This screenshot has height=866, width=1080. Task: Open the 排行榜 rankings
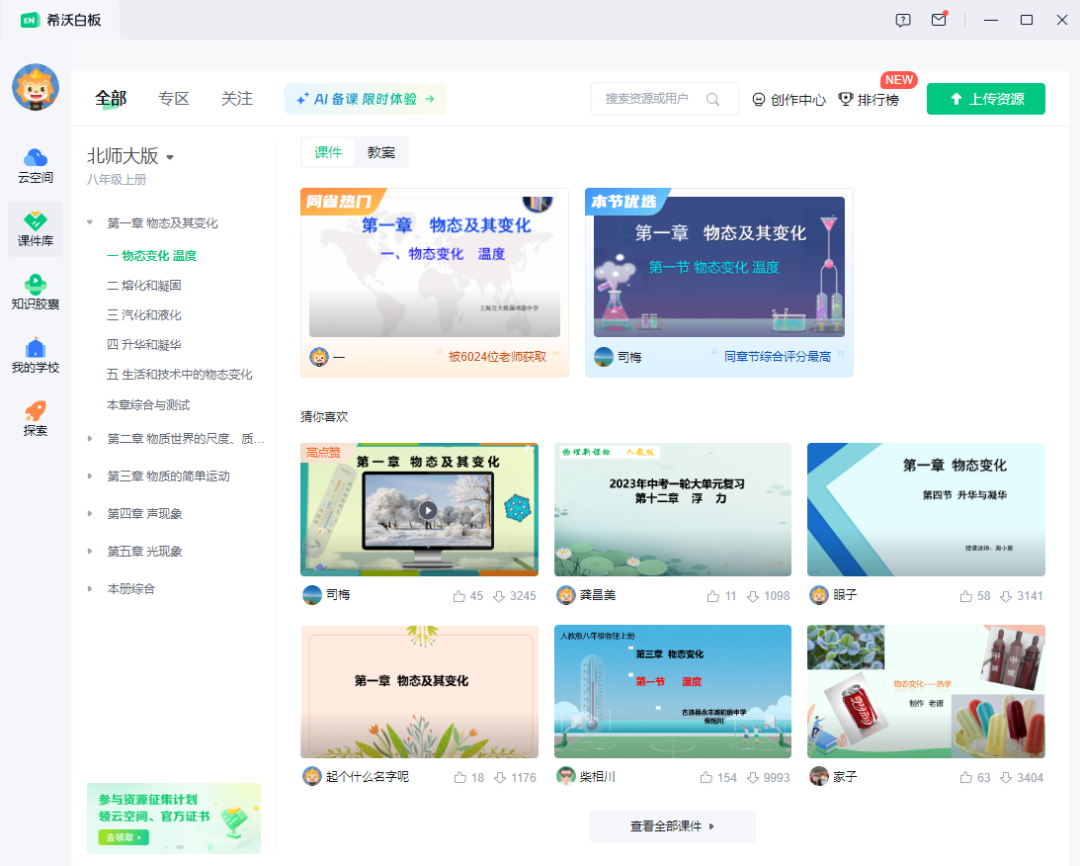point(875,99)
